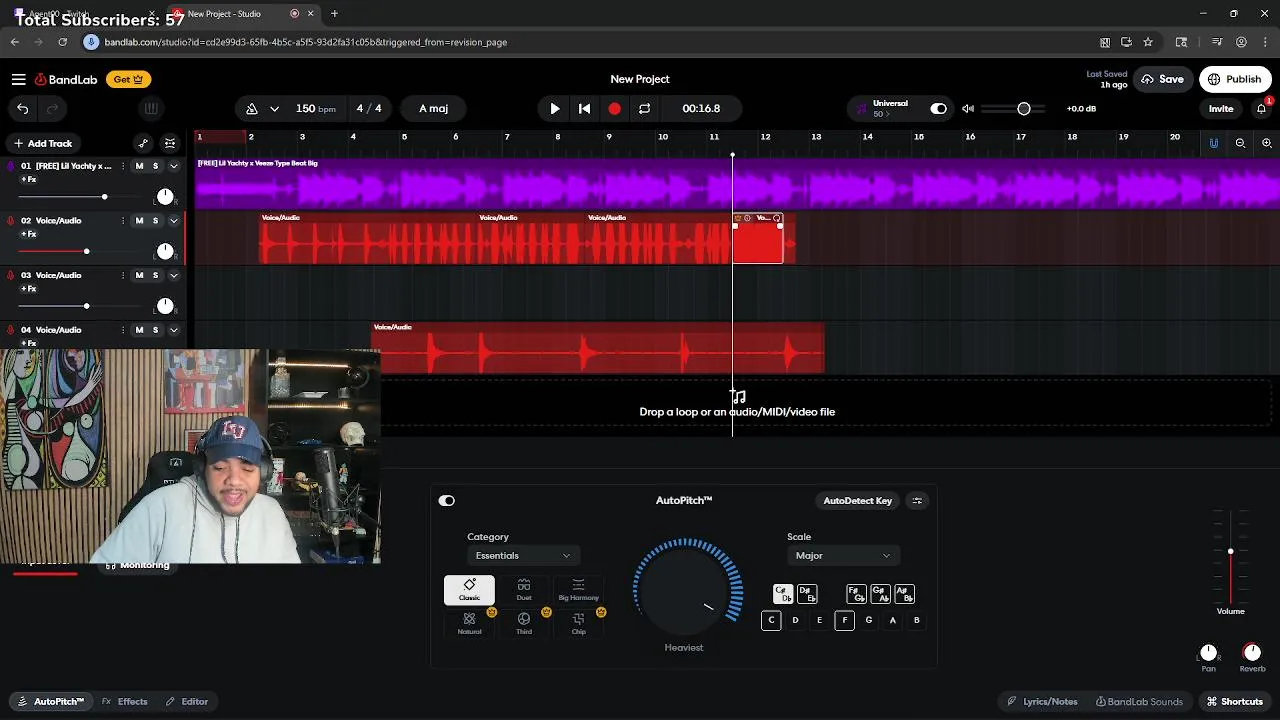The image size is (1280, 720).
Task: Open options menu for track 02
Action: tap(123, 221)
